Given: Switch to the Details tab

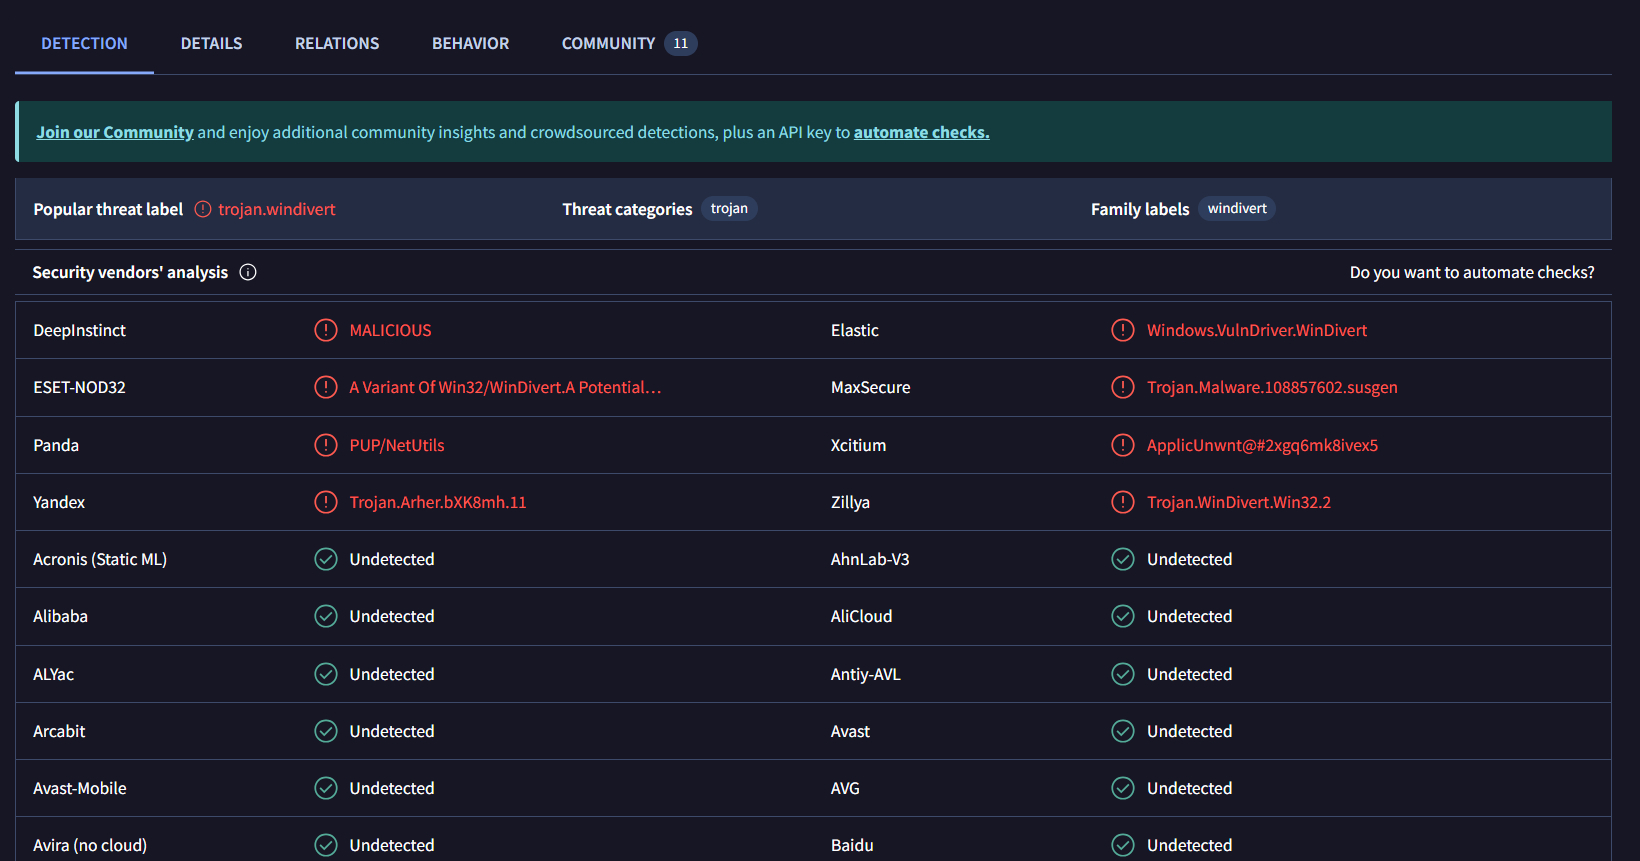Looking at the screenshot, I should [x=211, y=44].
